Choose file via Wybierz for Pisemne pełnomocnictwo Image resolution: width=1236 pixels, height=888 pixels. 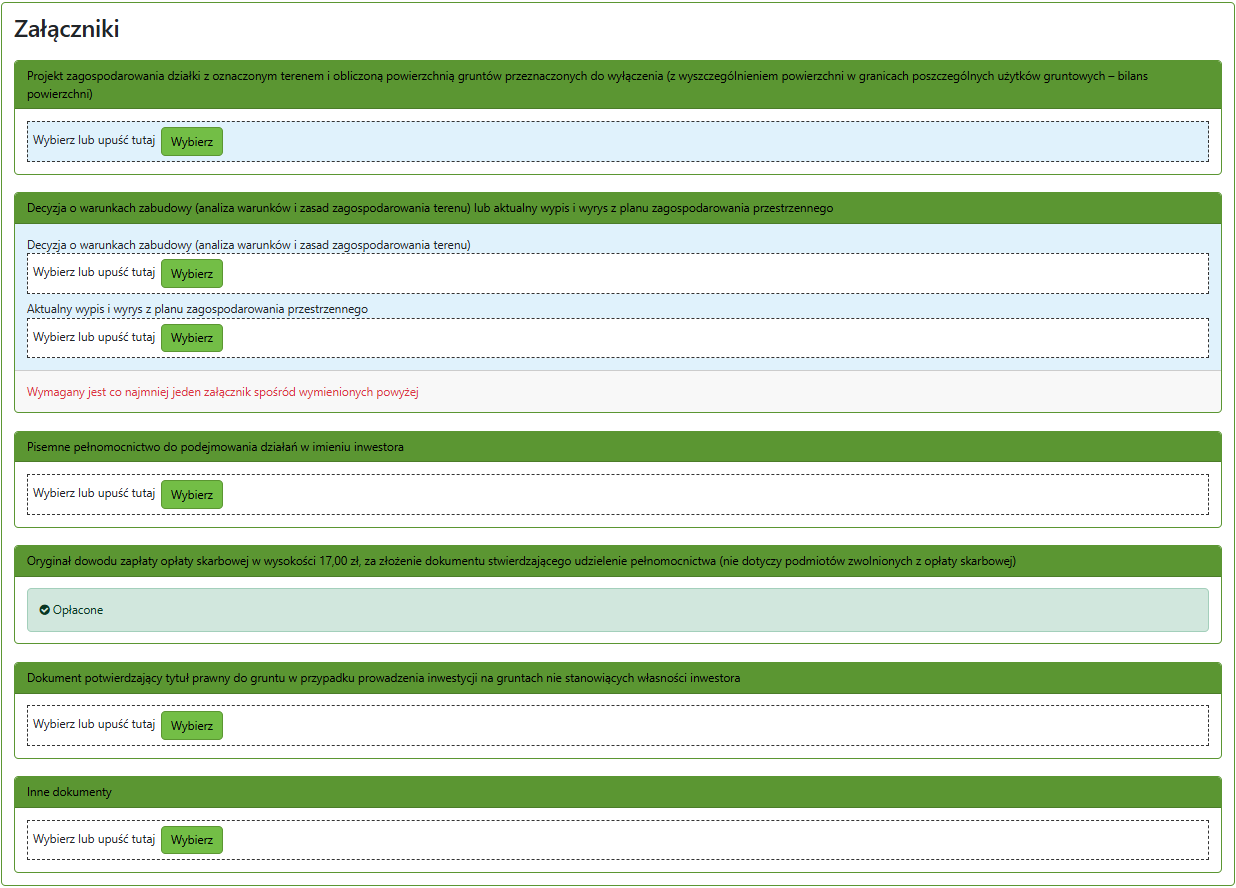(x=192, y=495)
